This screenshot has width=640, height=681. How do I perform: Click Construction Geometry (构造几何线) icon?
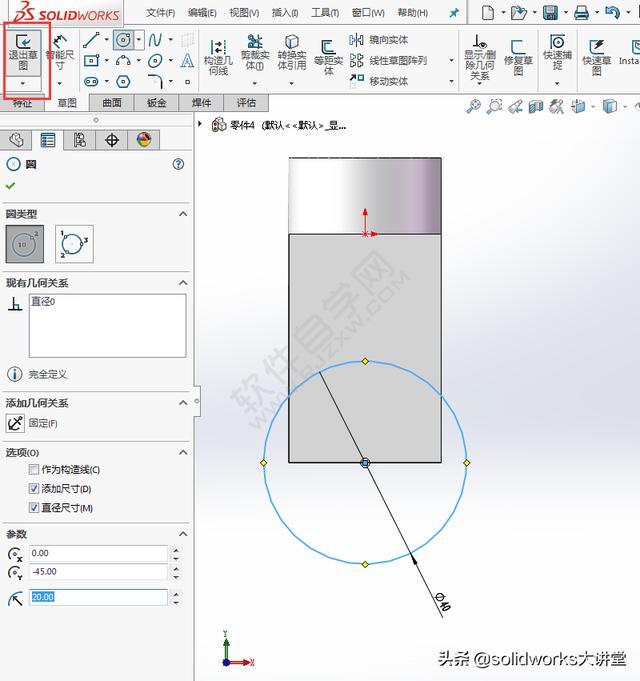[x=218, y=57]
